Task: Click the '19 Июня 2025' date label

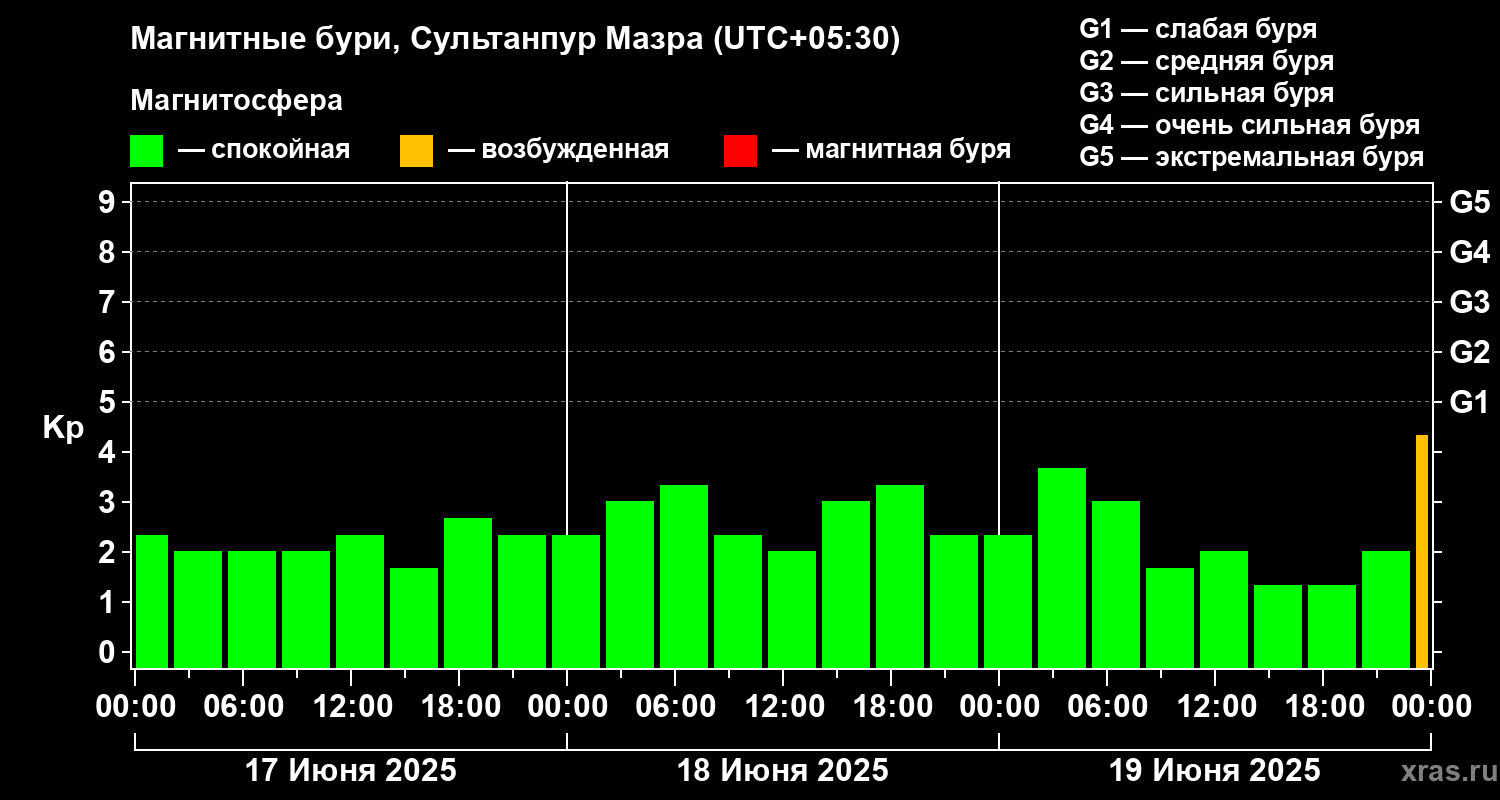Action: click(1215, 771)
